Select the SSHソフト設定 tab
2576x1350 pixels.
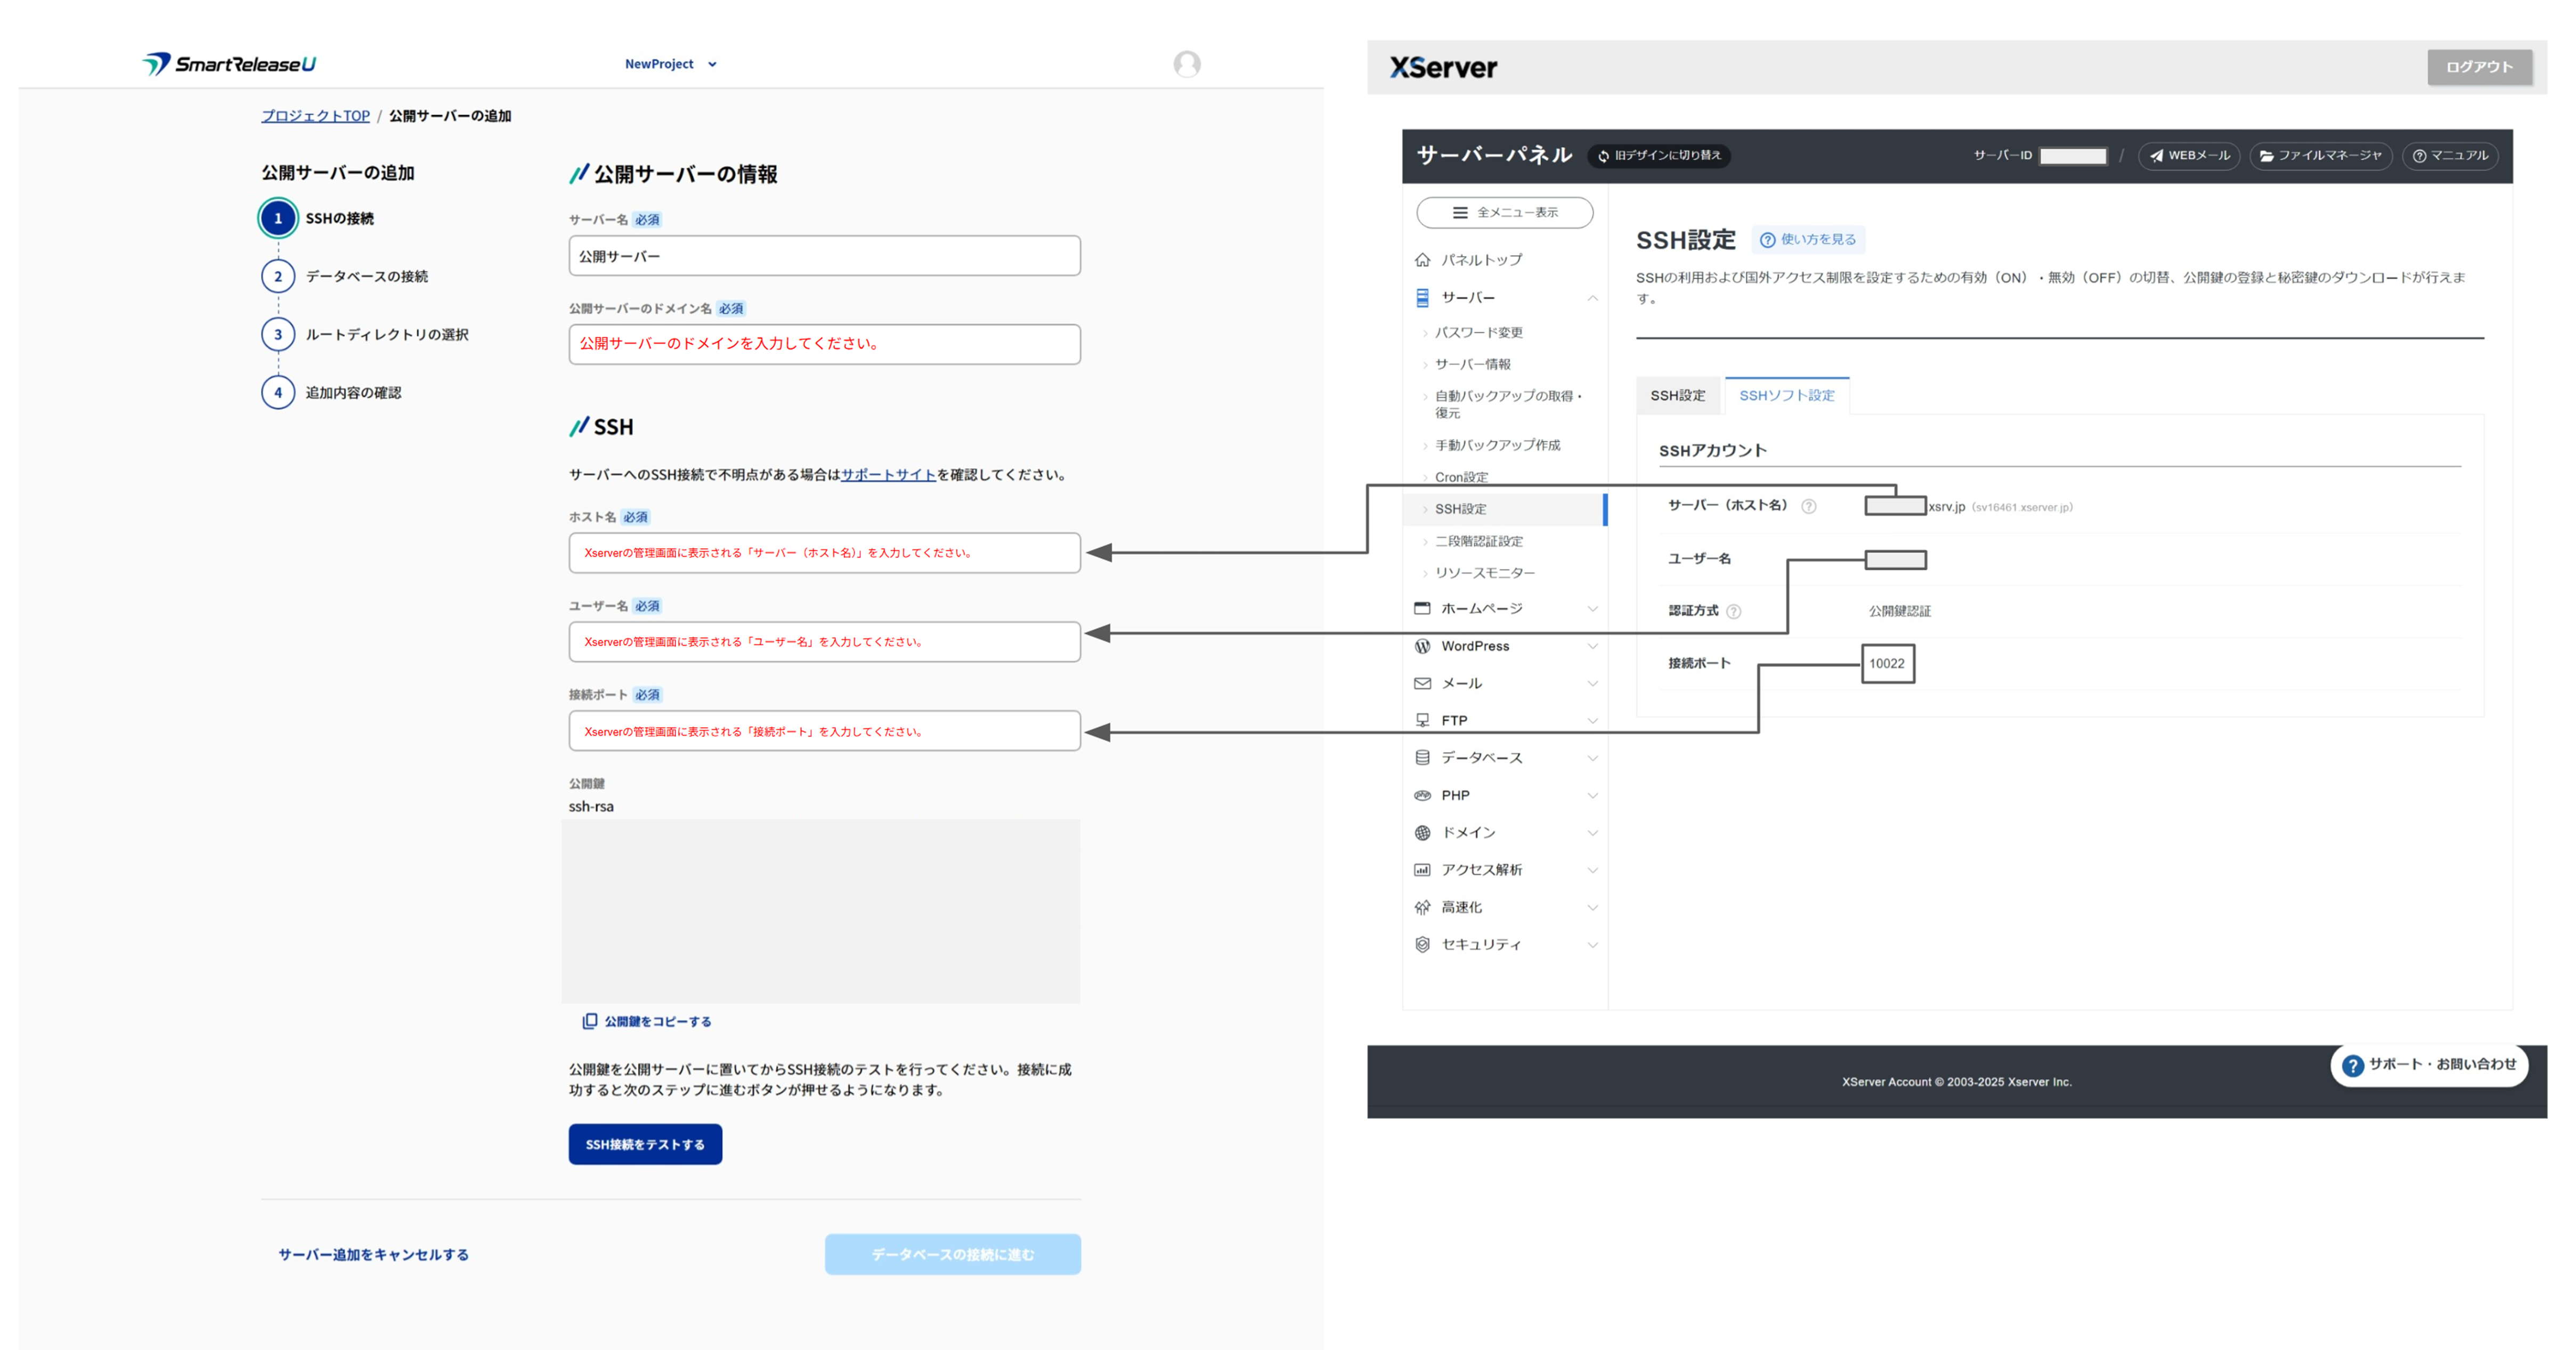coord(1786,395)
